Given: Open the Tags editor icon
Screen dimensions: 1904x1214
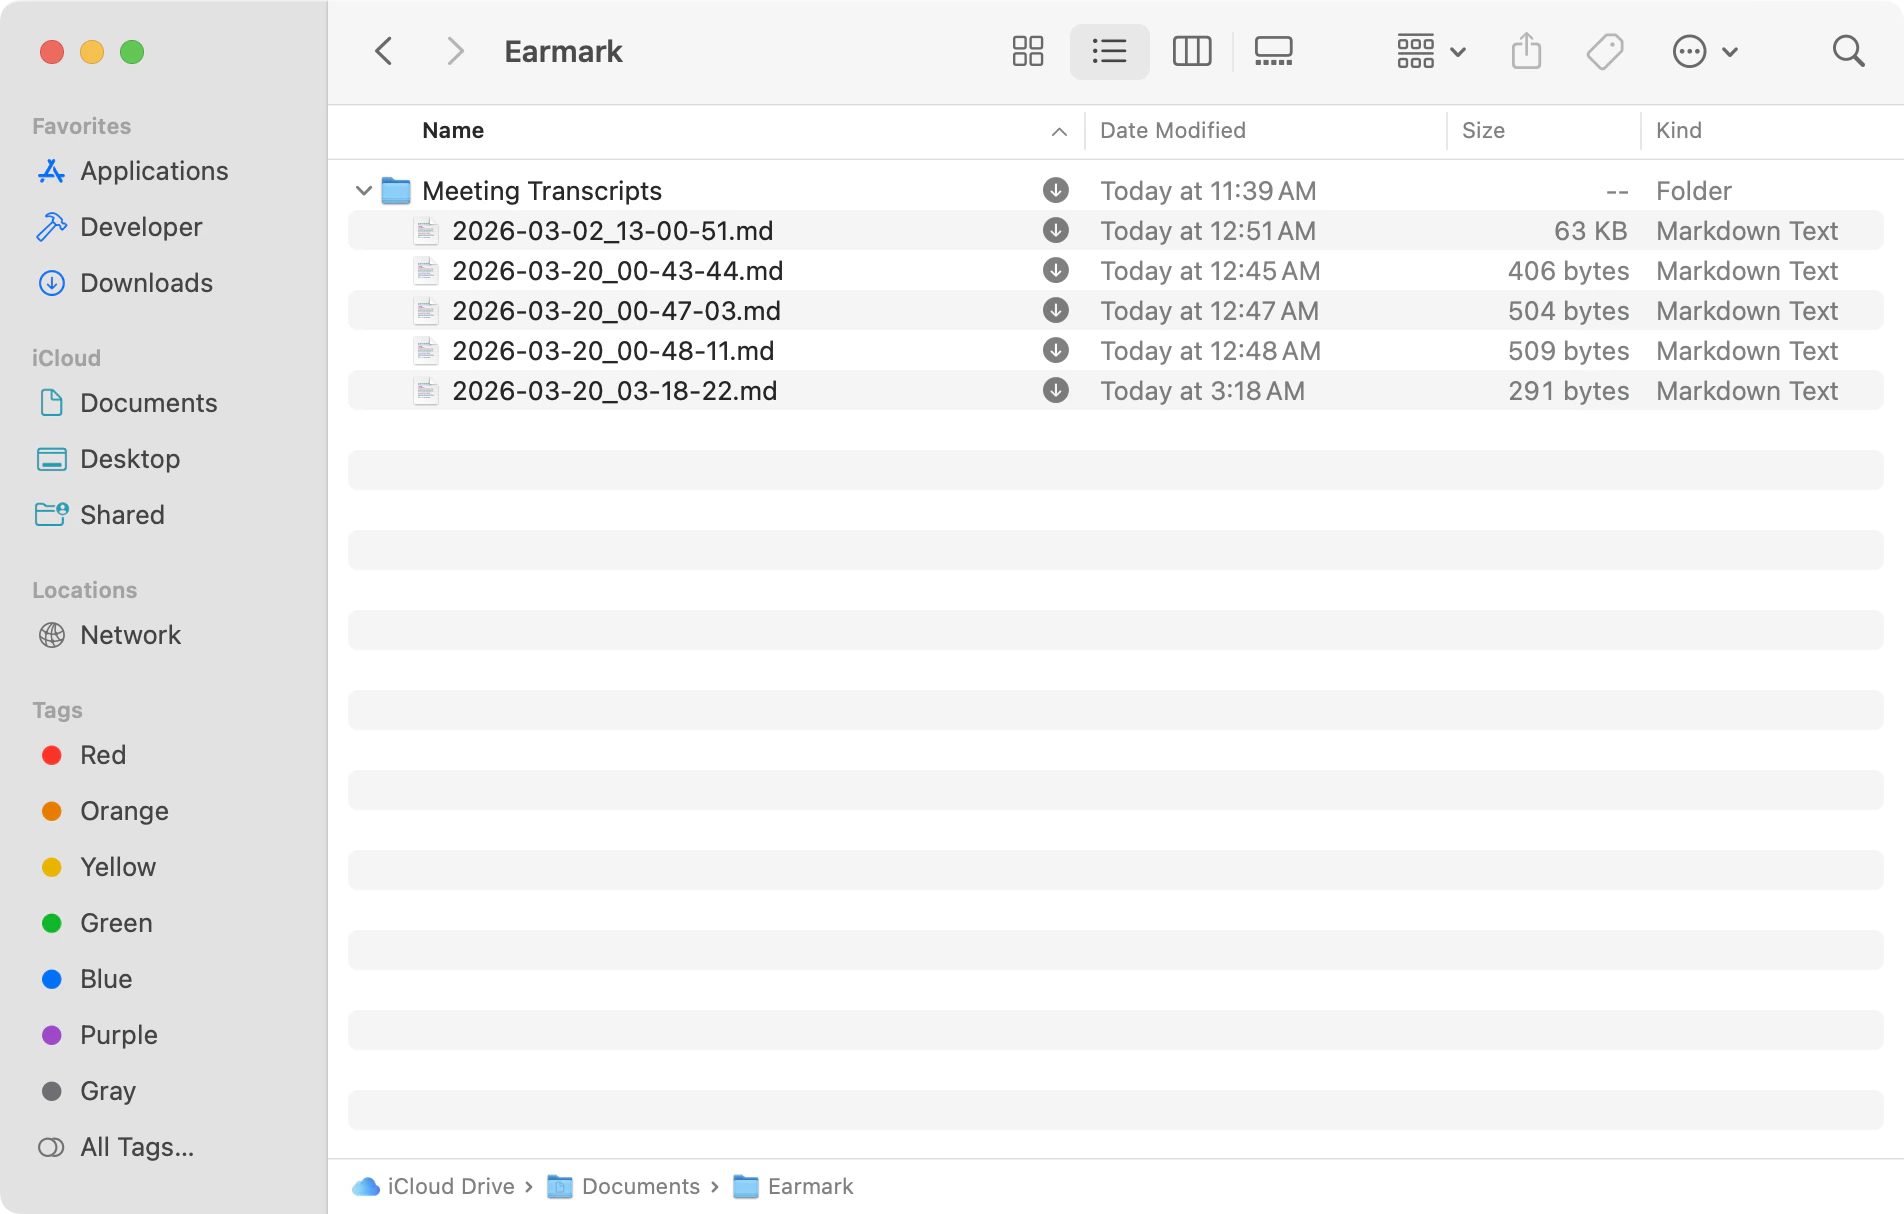Looking at the screenshot, I should click(x=1602, y=51).
